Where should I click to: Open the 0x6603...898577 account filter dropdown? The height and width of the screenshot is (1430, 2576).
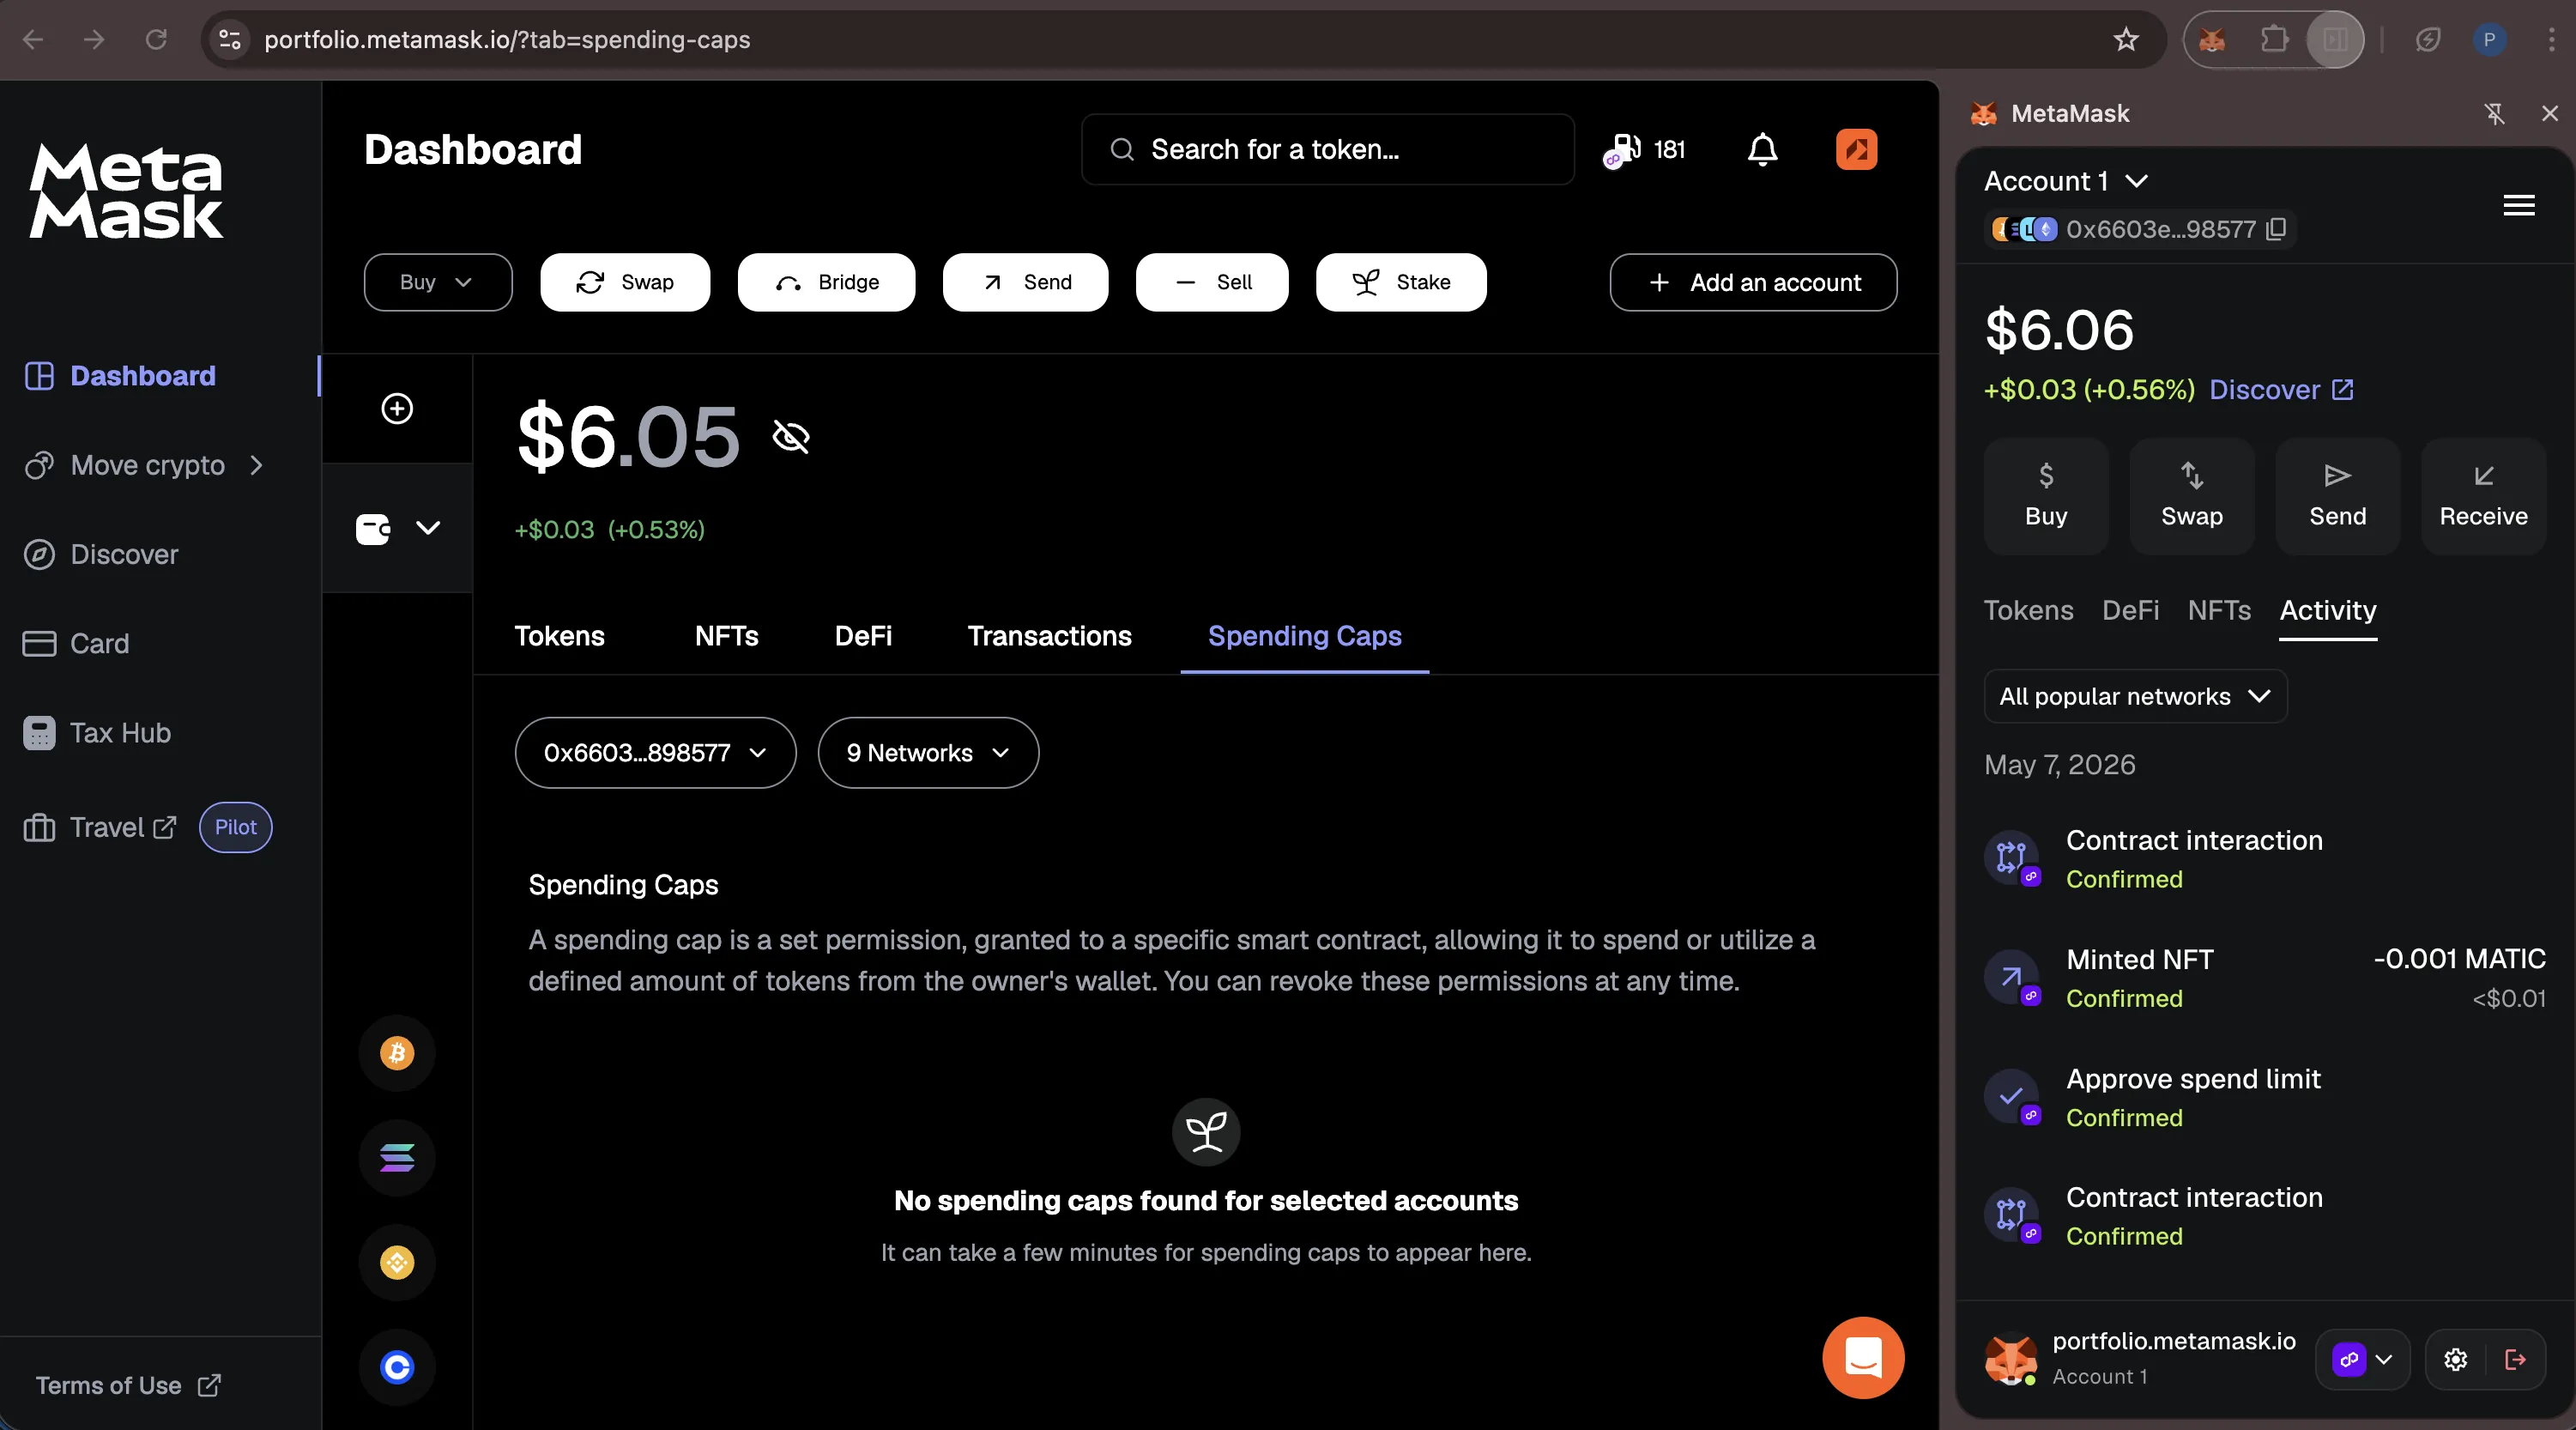tap(655, 753)
